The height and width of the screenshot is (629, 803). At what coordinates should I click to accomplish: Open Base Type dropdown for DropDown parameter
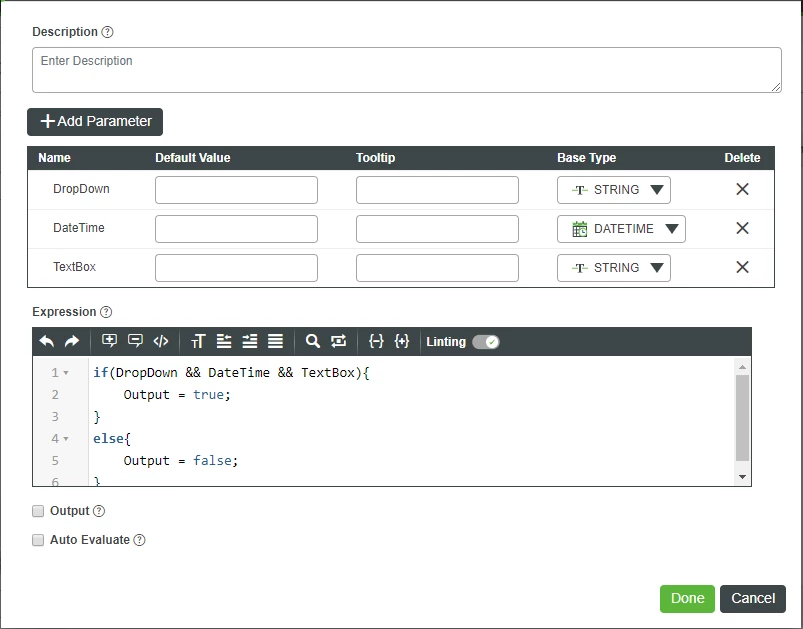pos(614,190)
